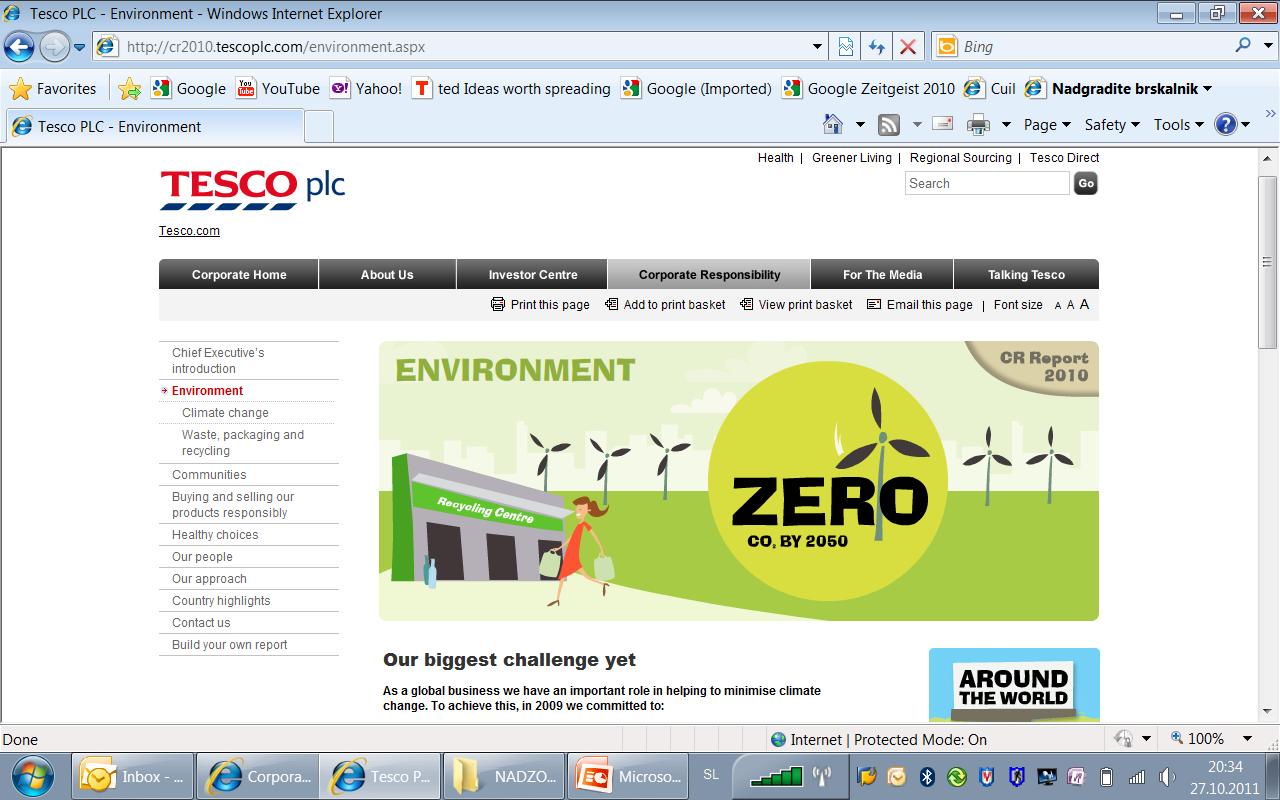Click the system tray volume speaker icon
This screenshot has width=1280, height=800.
pyautogui.click(x=1166, y=777)
